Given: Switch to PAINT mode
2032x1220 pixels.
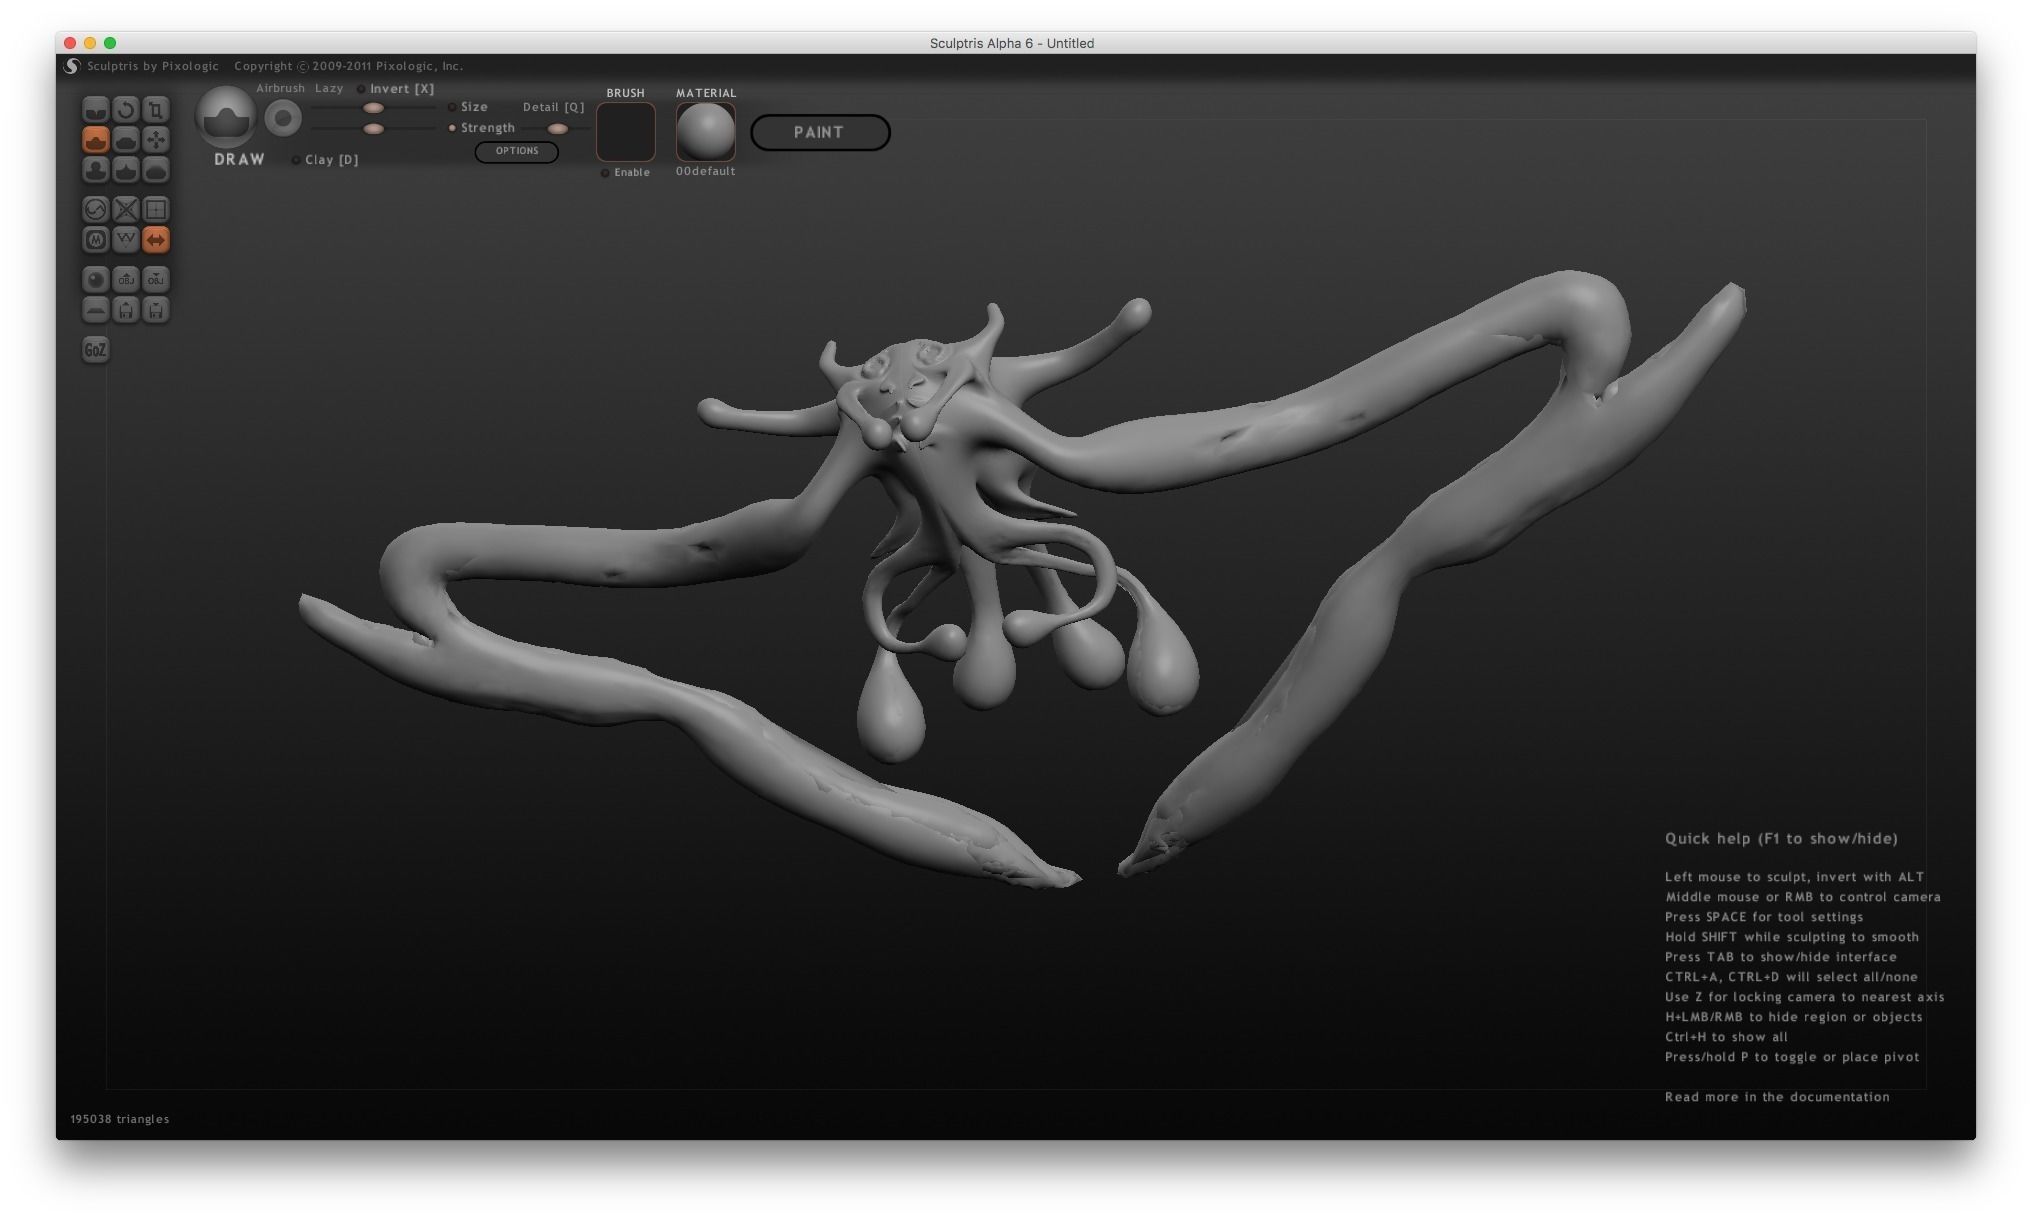Looking at the screenshot, I should tap(820, 132).
